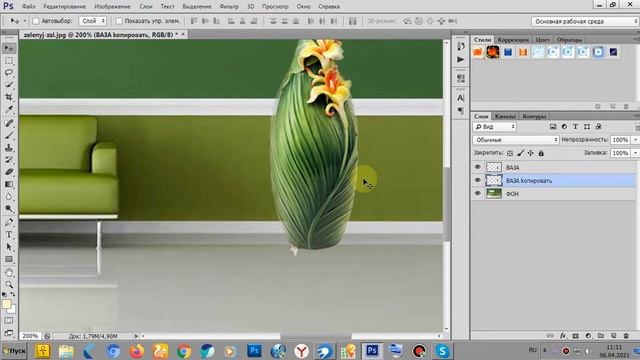640x360 pixels.
Task: Open the Обычные blend mode dropdown
Action: 516,140
